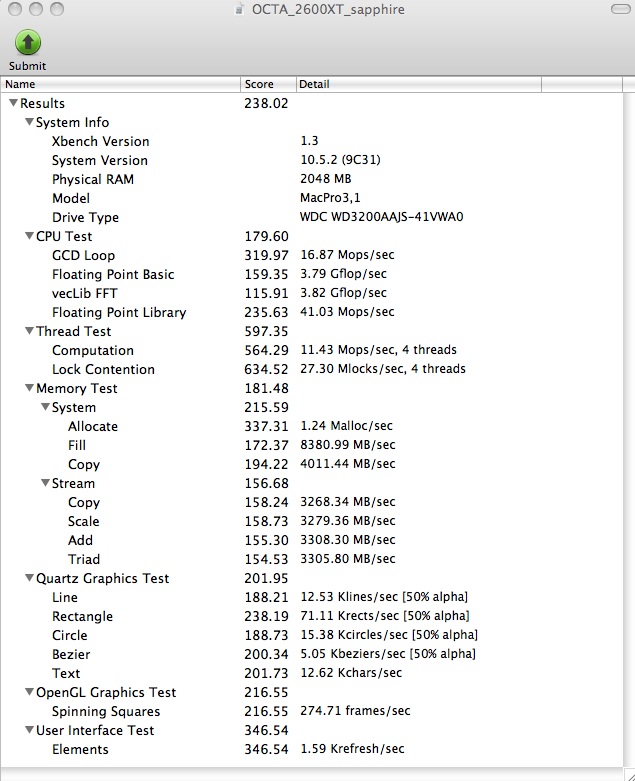Select the vecLib FFT row
The height and width of the screenshot is (781, 635).
coord(311,293)
